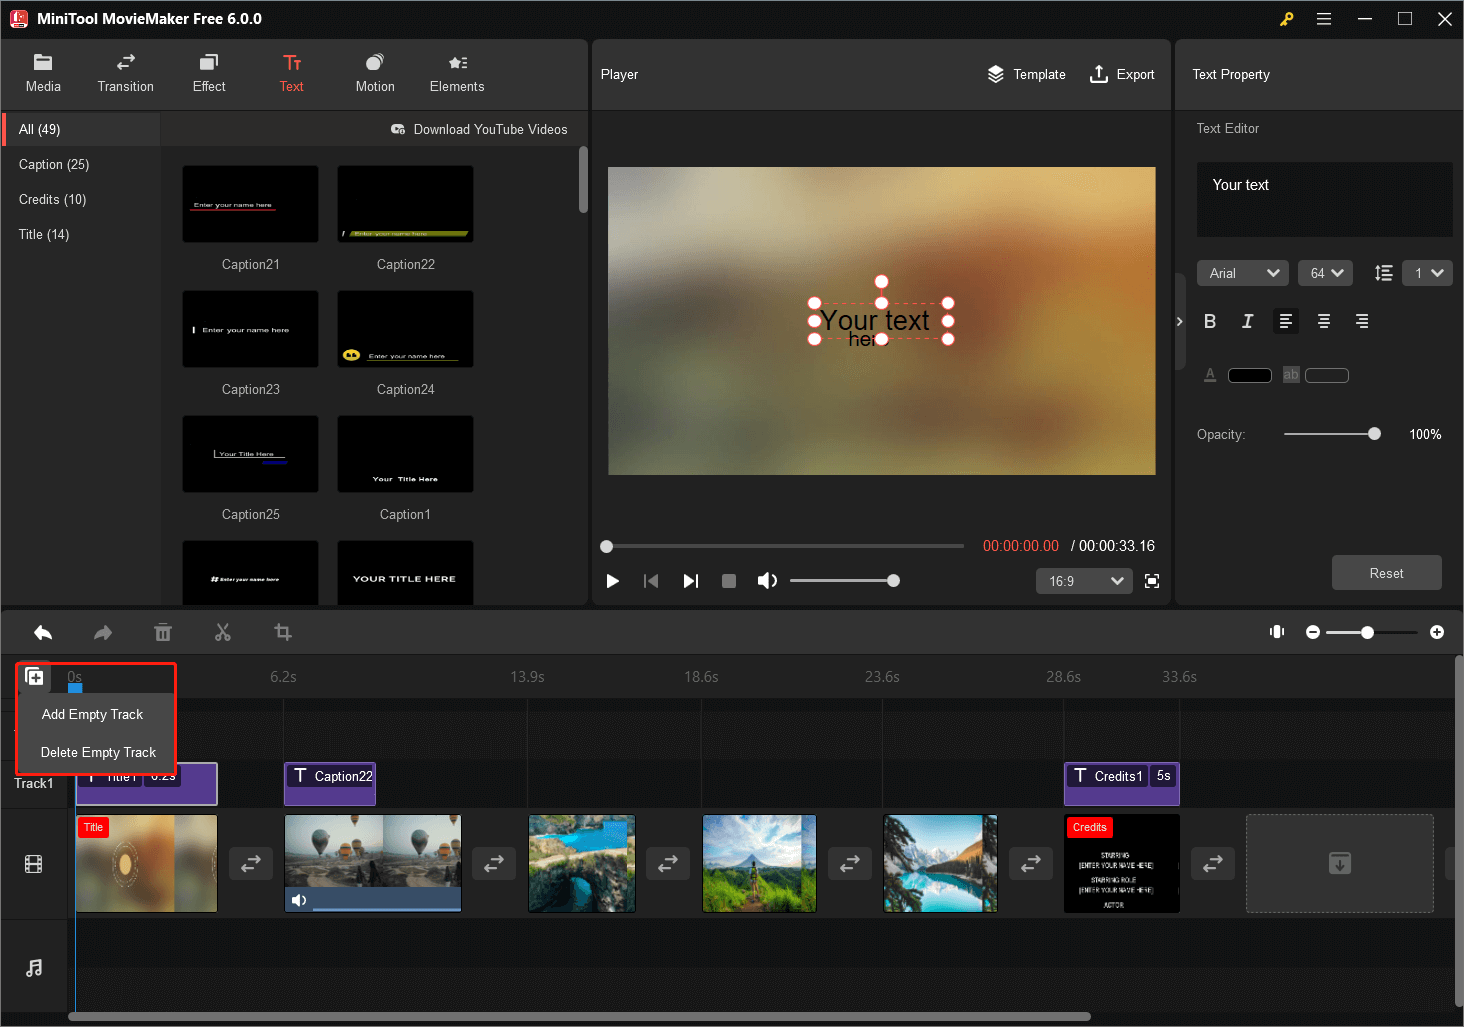The image size is (1464, 1027).
Task: Open the Motion tab
Action: pos(375,74)
